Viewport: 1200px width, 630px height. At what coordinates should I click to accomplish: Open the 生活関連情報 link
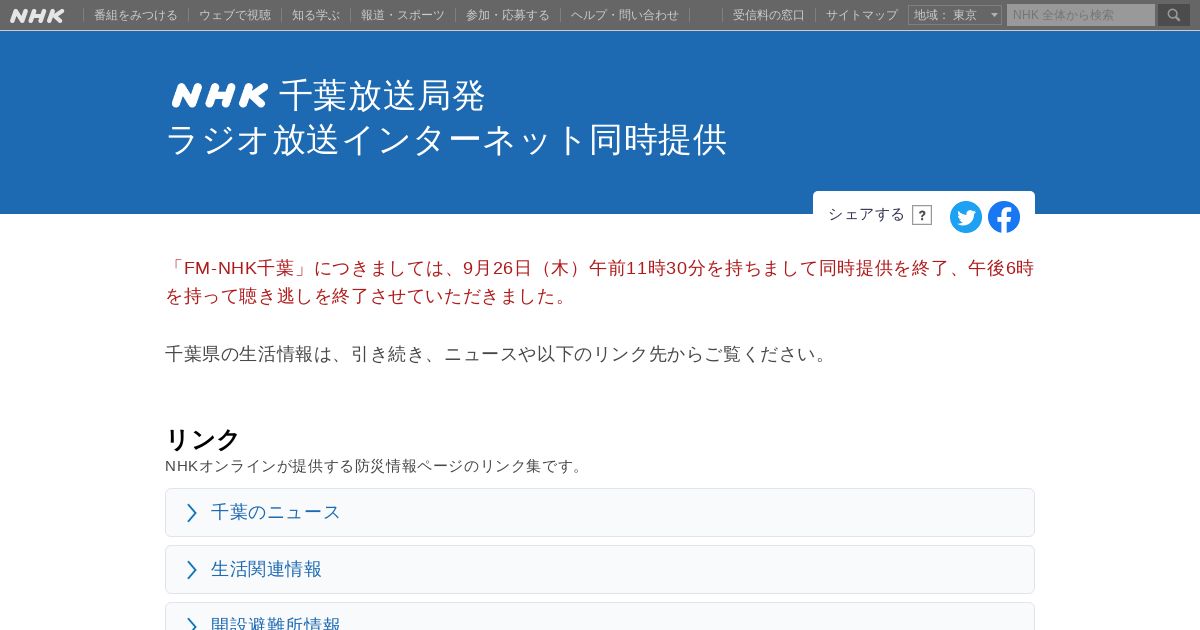600,569
